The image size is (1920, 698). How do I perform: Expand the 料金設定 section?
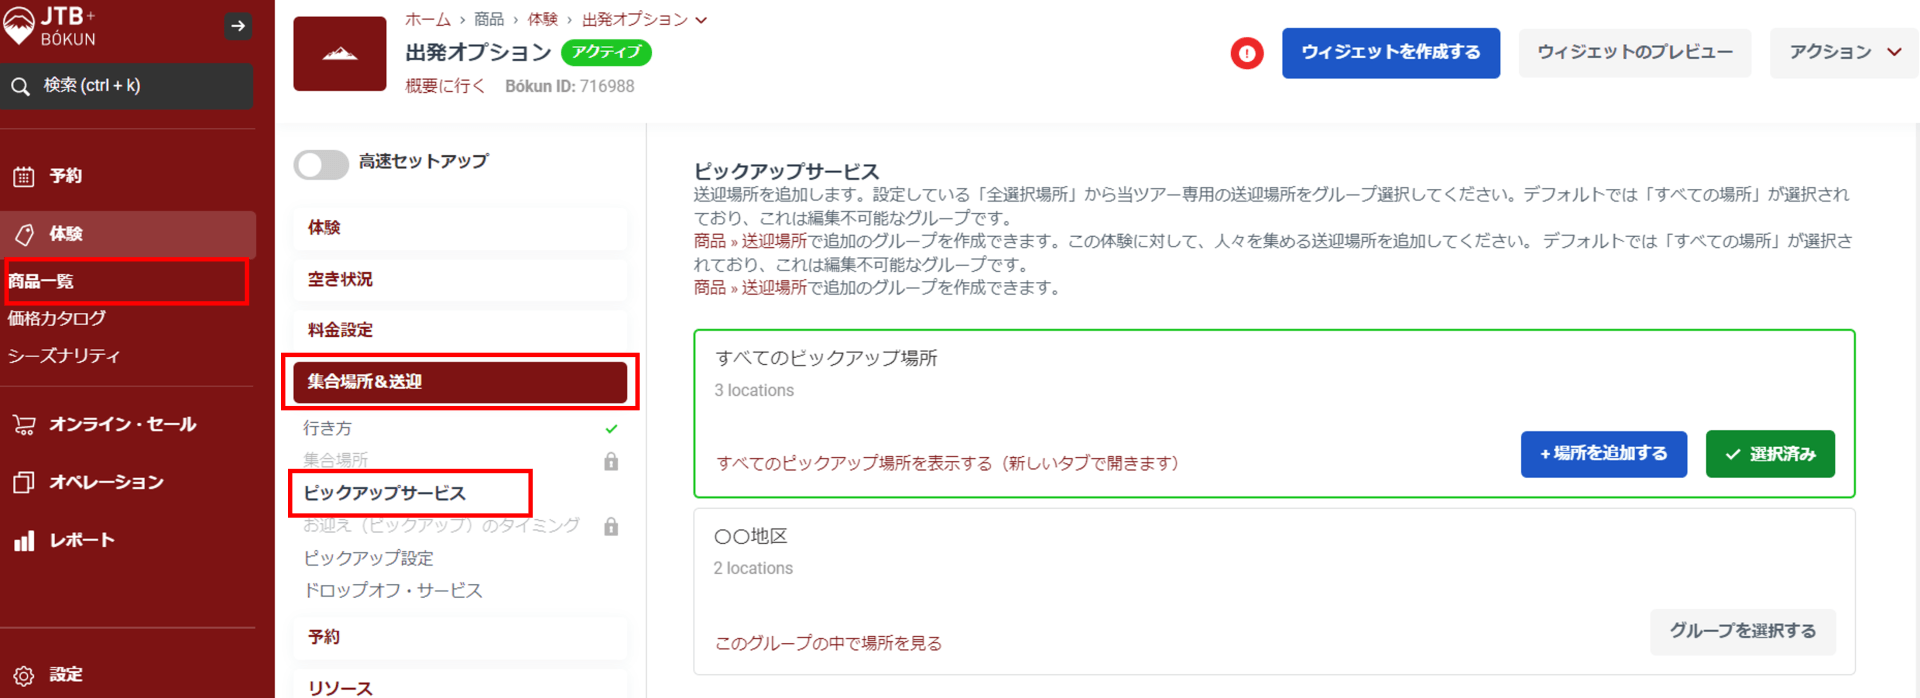click(460, 330)
